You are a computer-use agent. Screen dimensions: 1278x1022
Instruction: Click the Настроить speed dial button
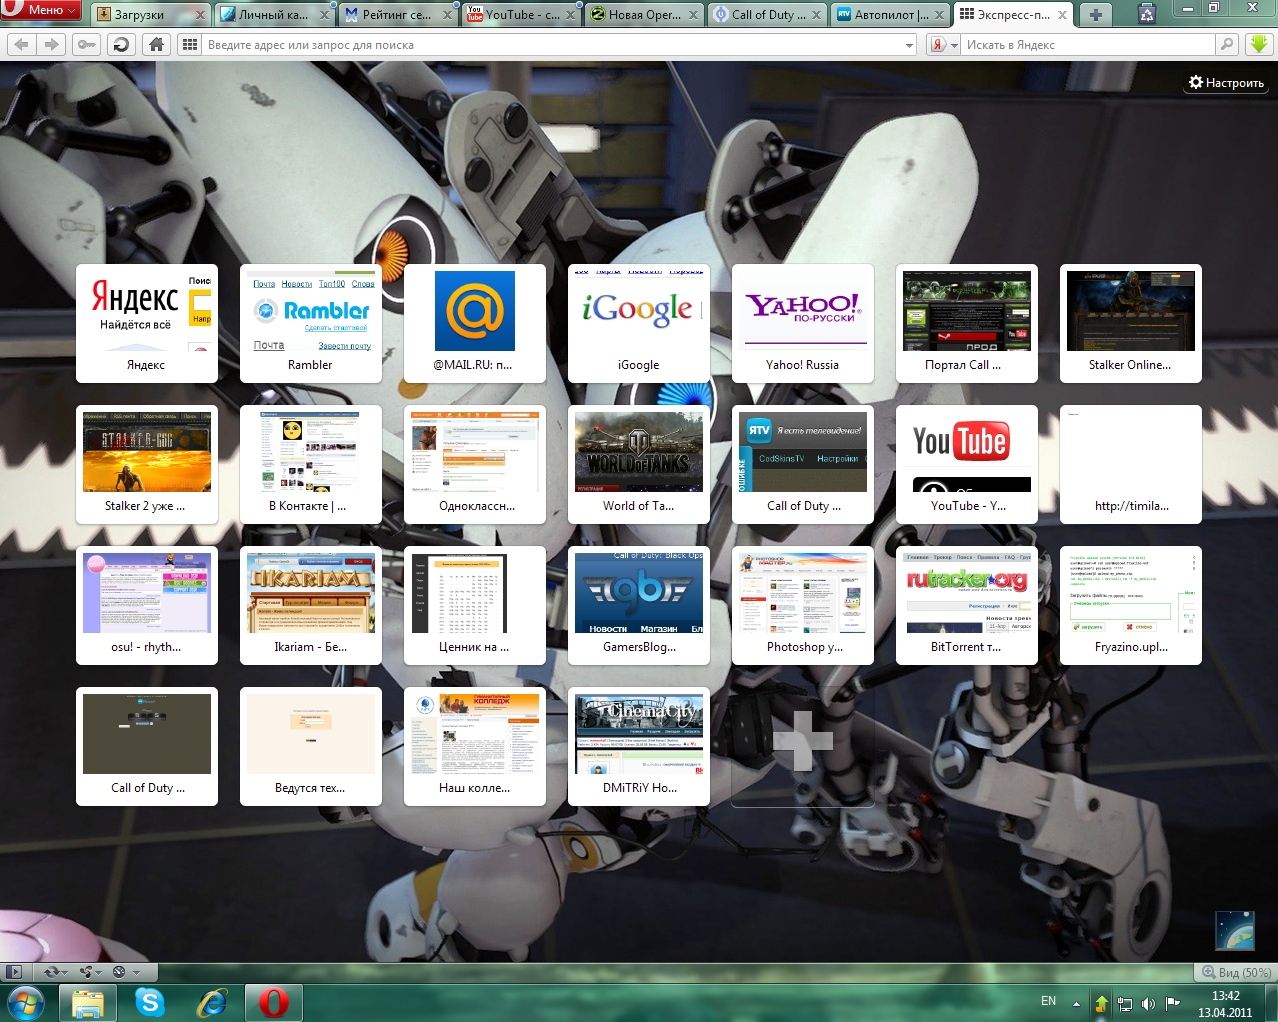1227,83
